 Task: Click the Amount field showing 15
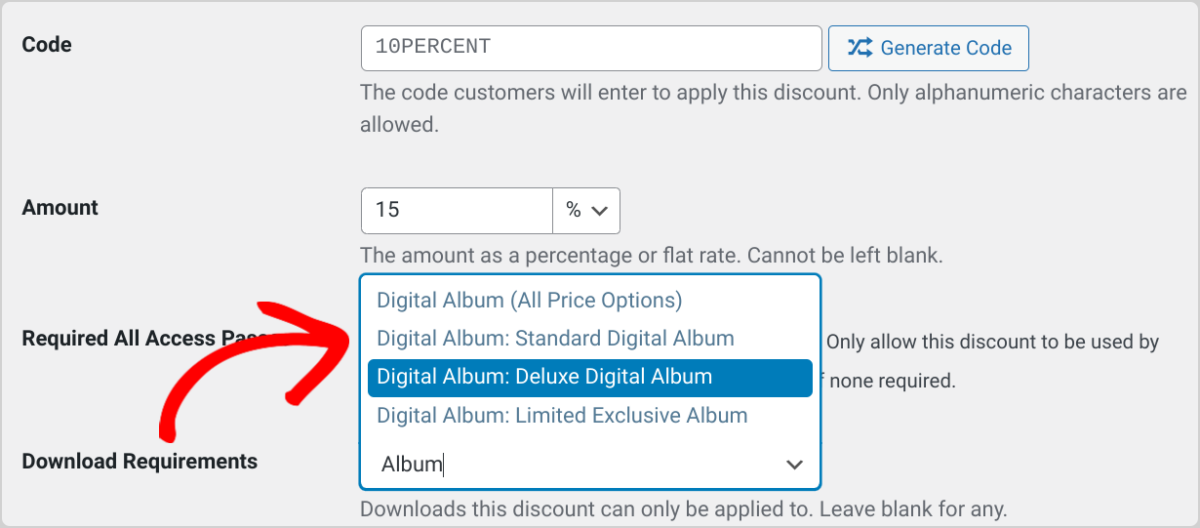tap(457, 210)
